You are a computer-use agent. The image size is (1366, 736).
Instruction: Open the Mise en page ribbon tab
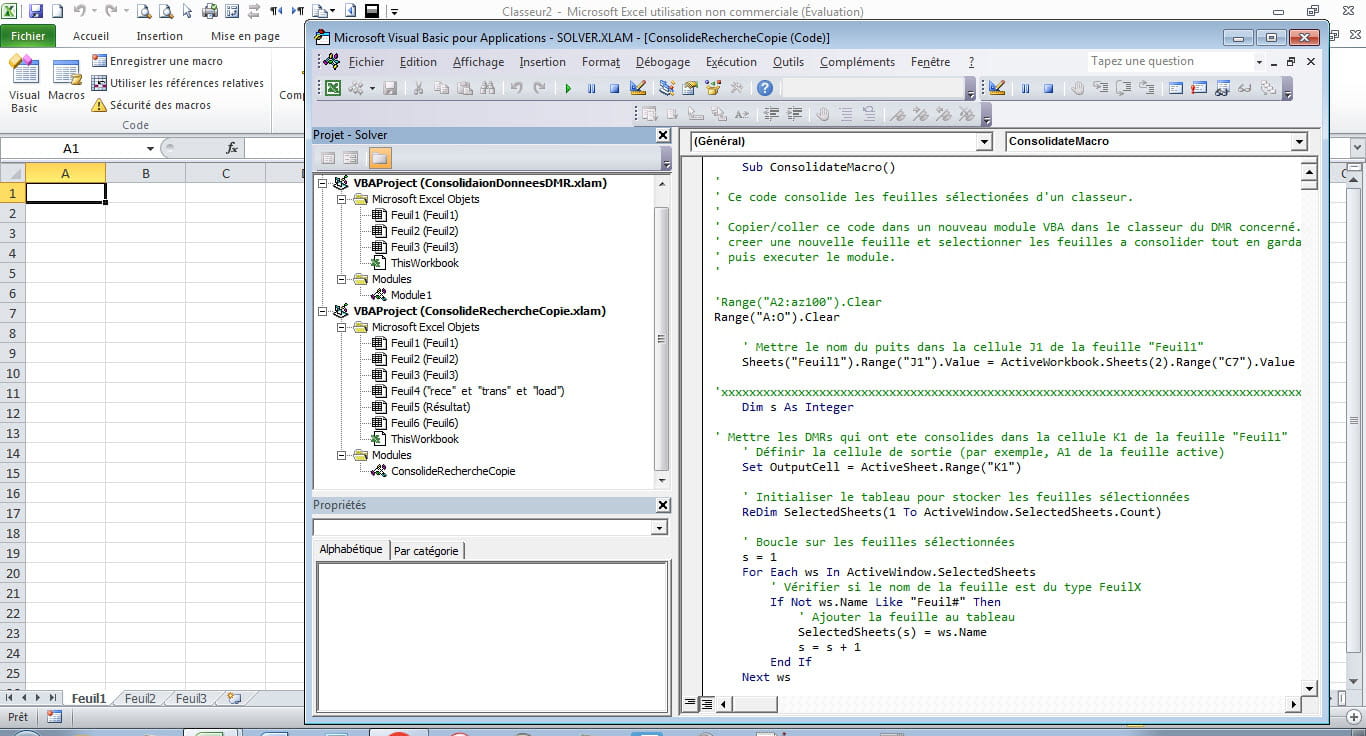pos(245,36)
